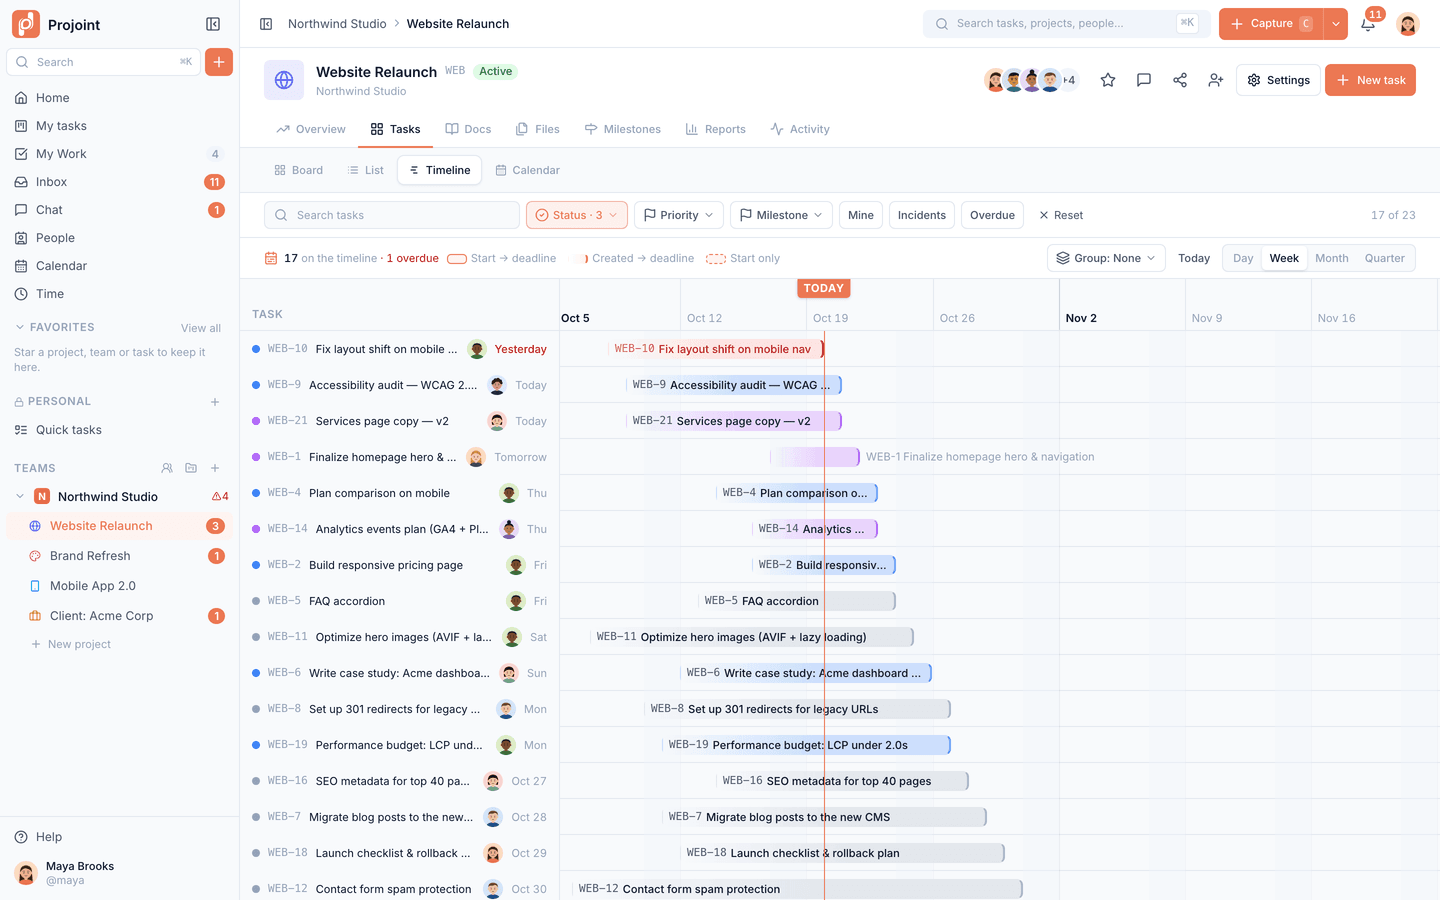Click the Search tasks input field
Screen dimensions: 1440x900
(x=392, y=215)
